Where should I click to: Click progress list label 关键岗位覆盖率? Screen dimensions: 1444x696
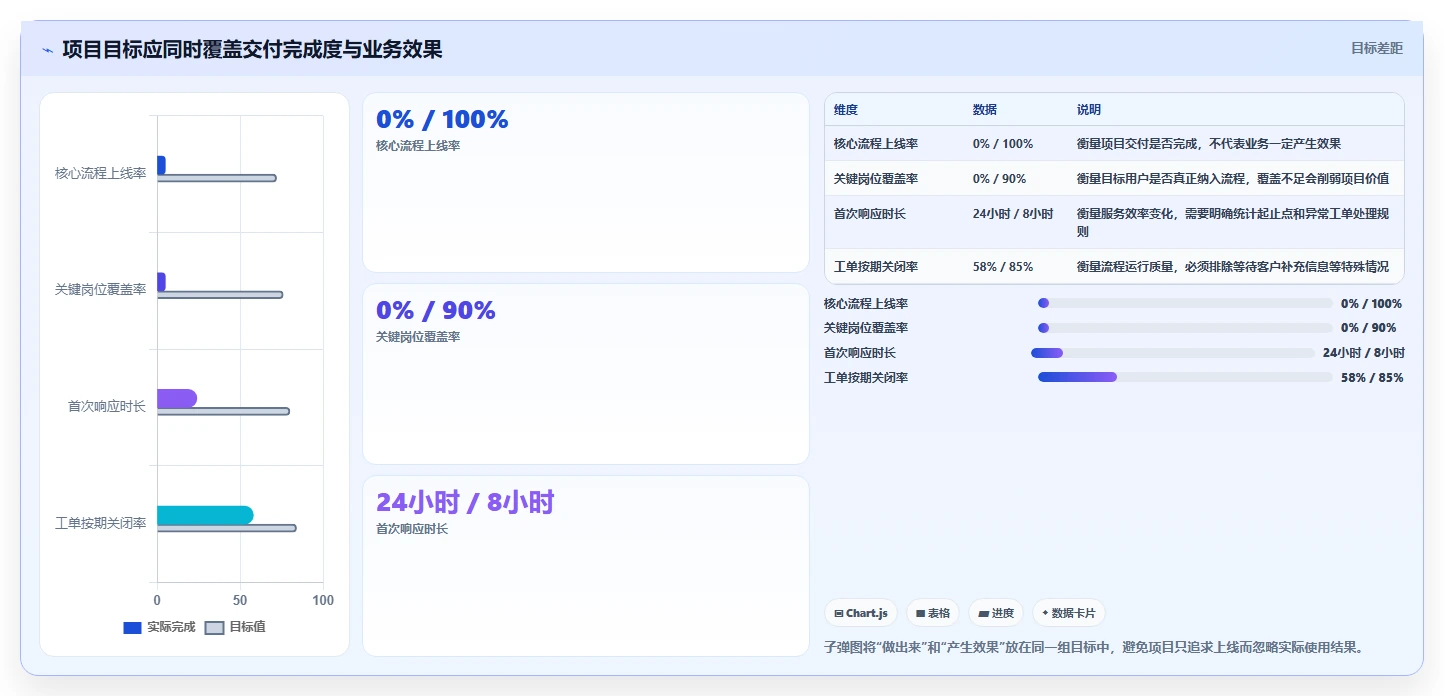click(866, 328)
